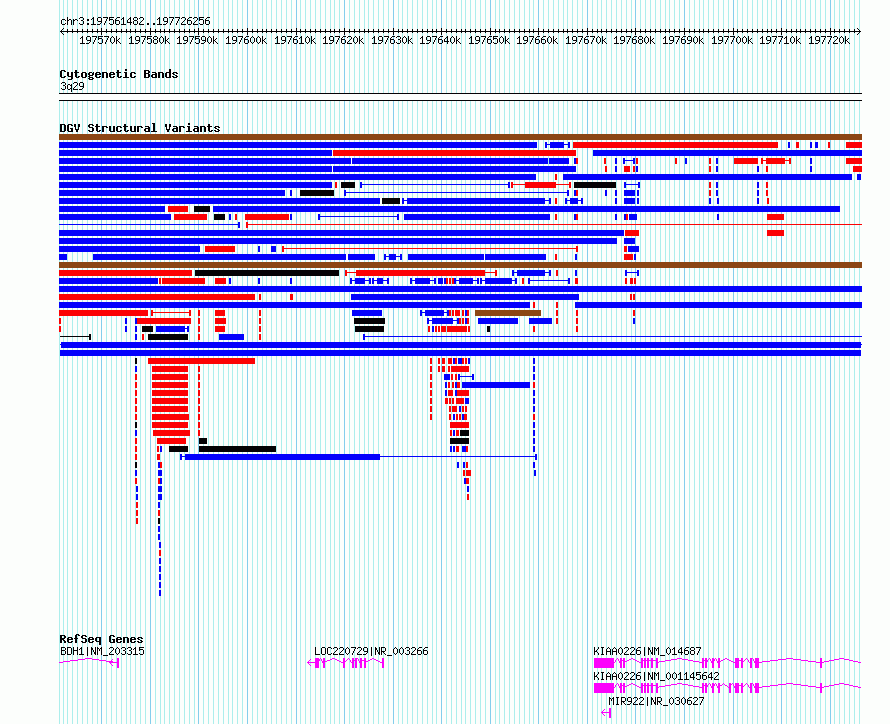Image resolution: width=890 pixels, height=724 pixels.
Task: Click the chr3:197561482..197726256 coordinate label
Action: 135,21
